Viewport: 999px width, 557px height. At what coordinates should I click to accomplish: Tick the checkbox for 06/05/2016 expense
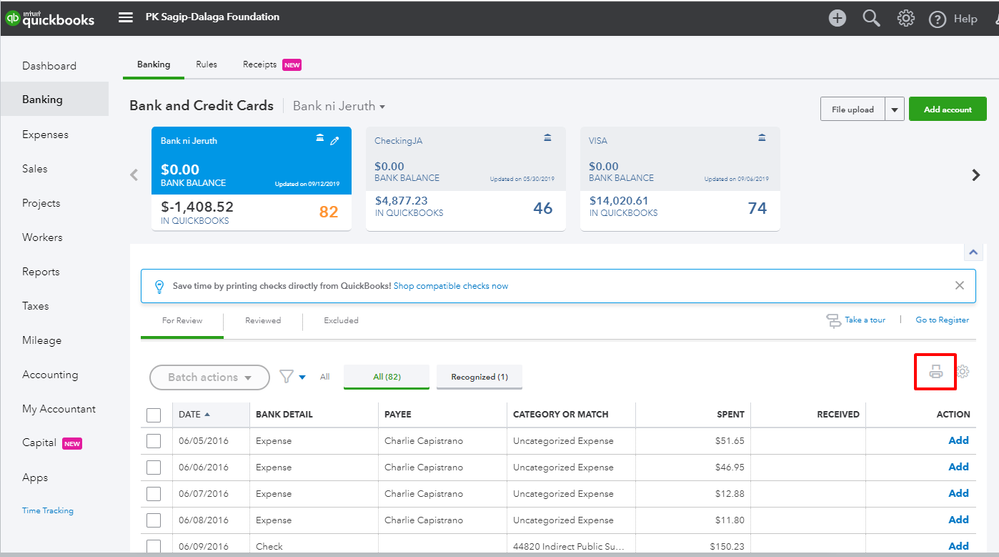point(154,441)
